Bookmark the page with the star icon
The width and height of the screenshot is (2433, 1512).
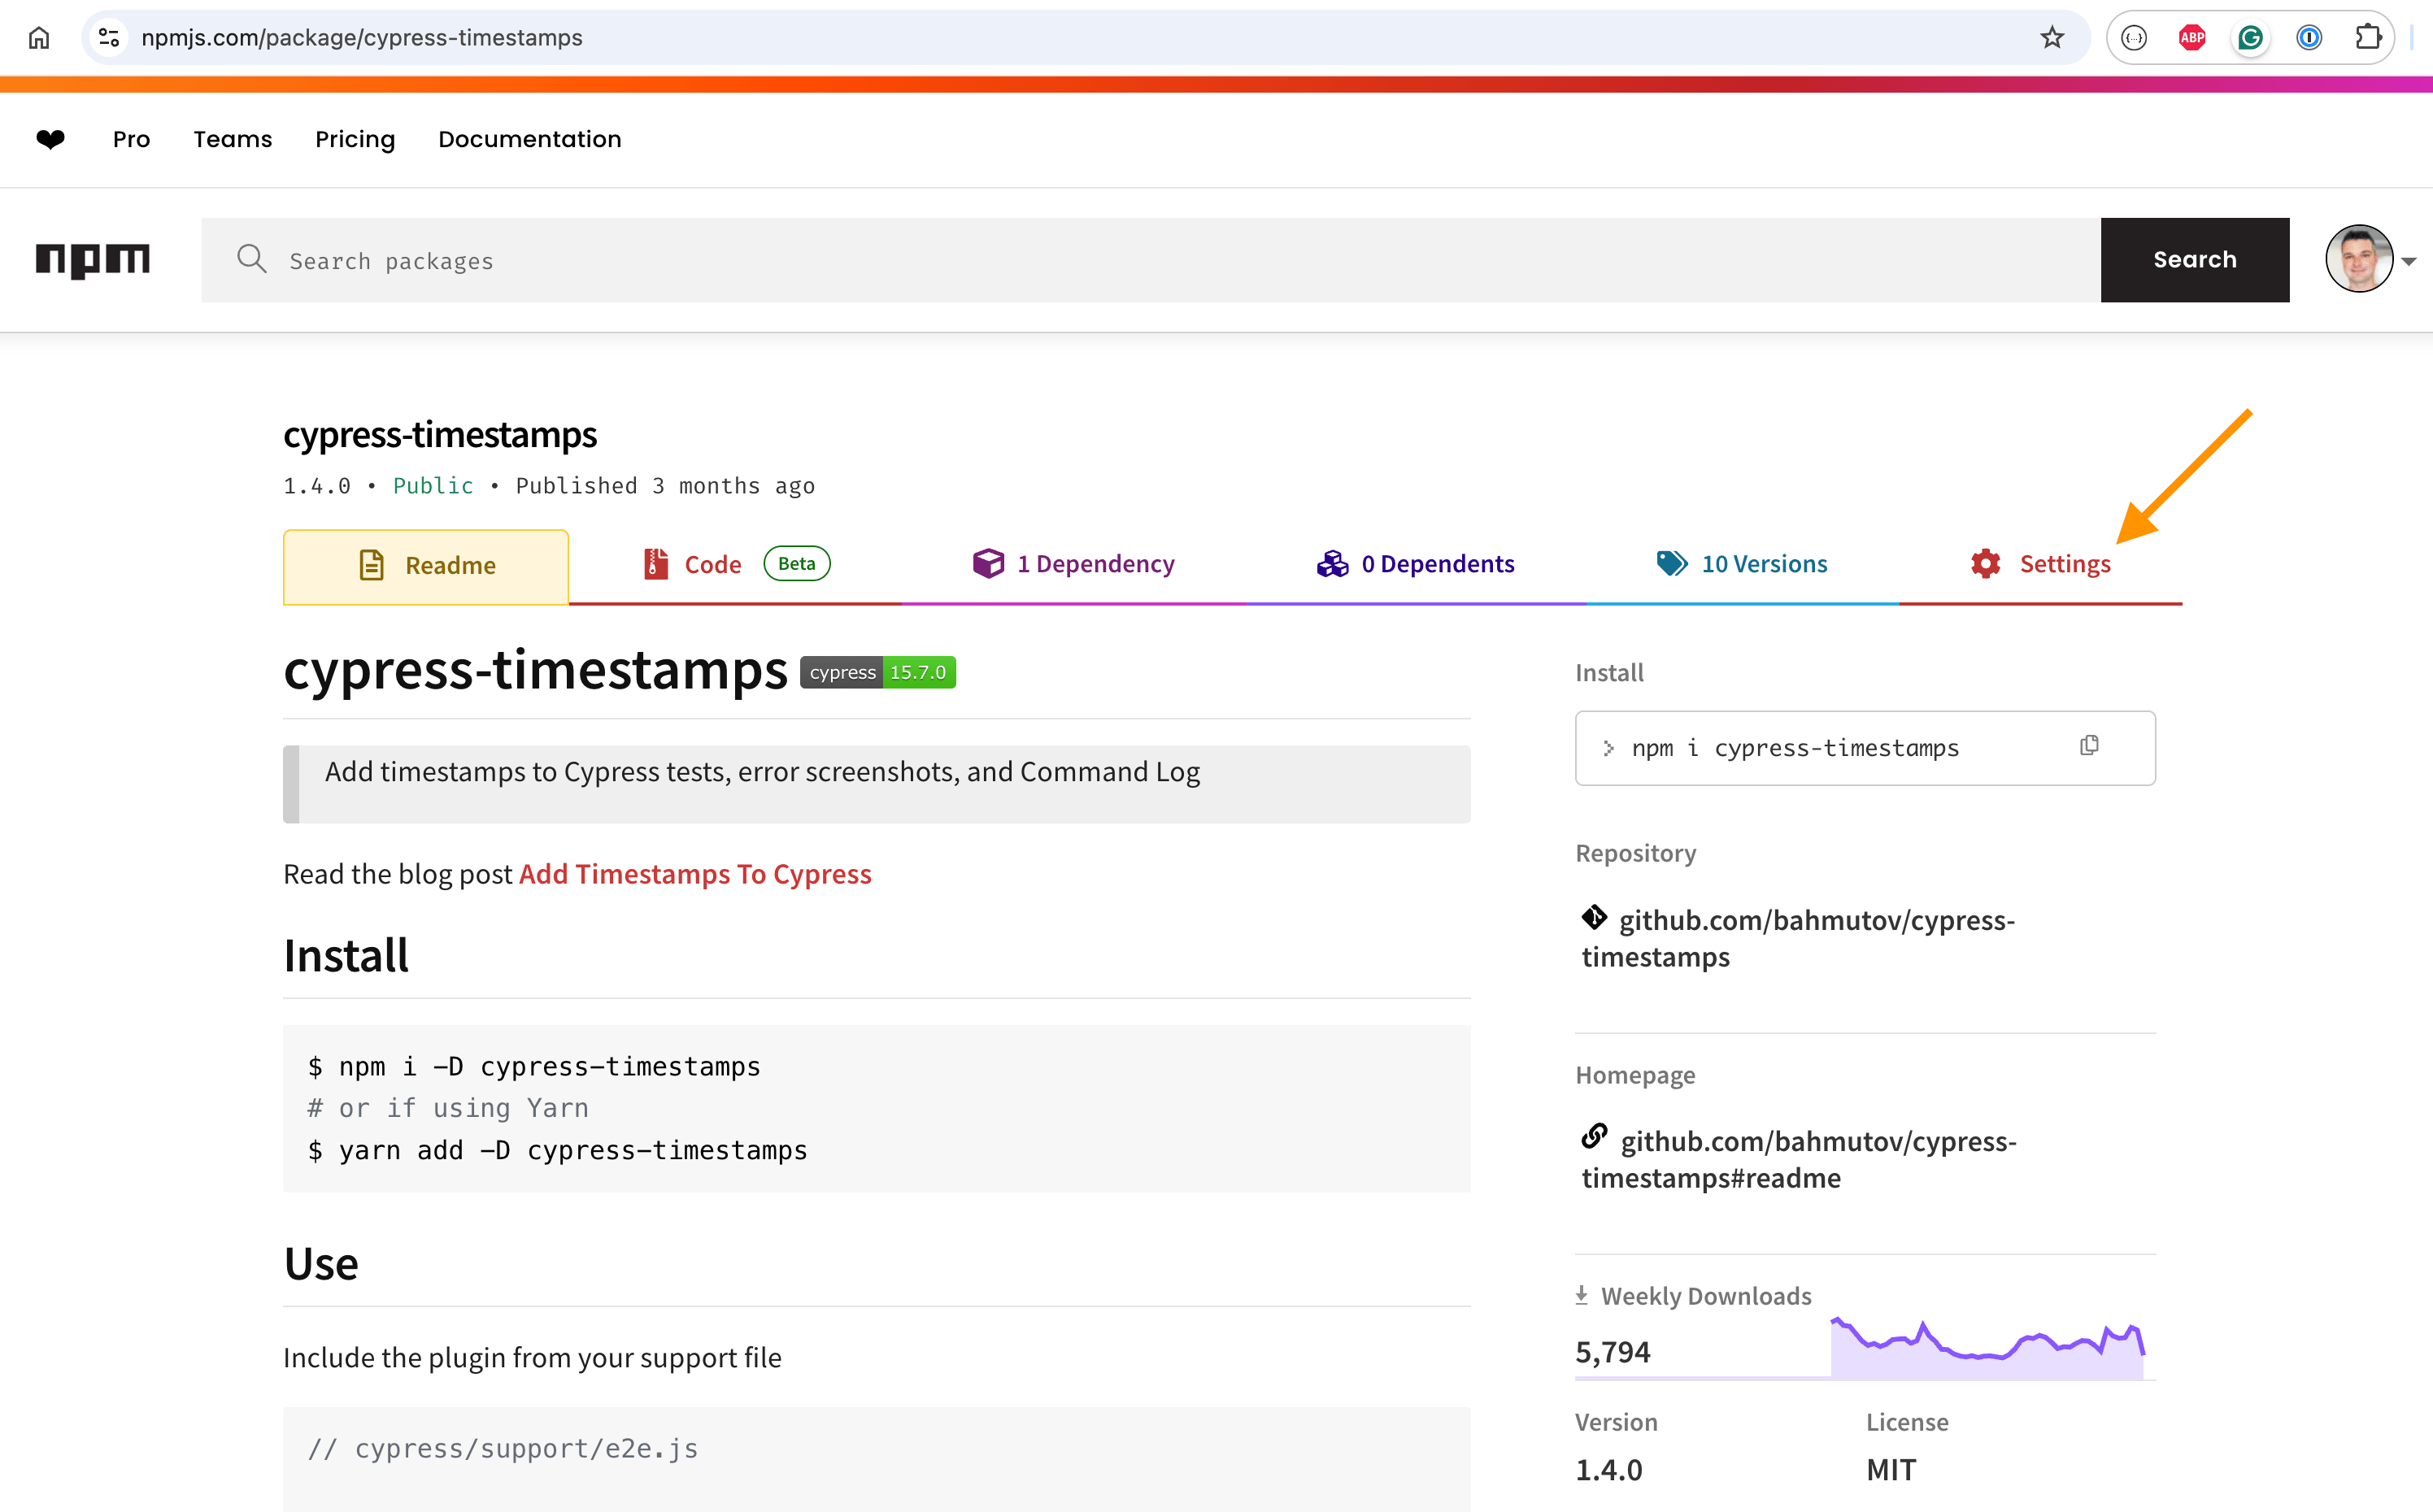click(2051, 37)
